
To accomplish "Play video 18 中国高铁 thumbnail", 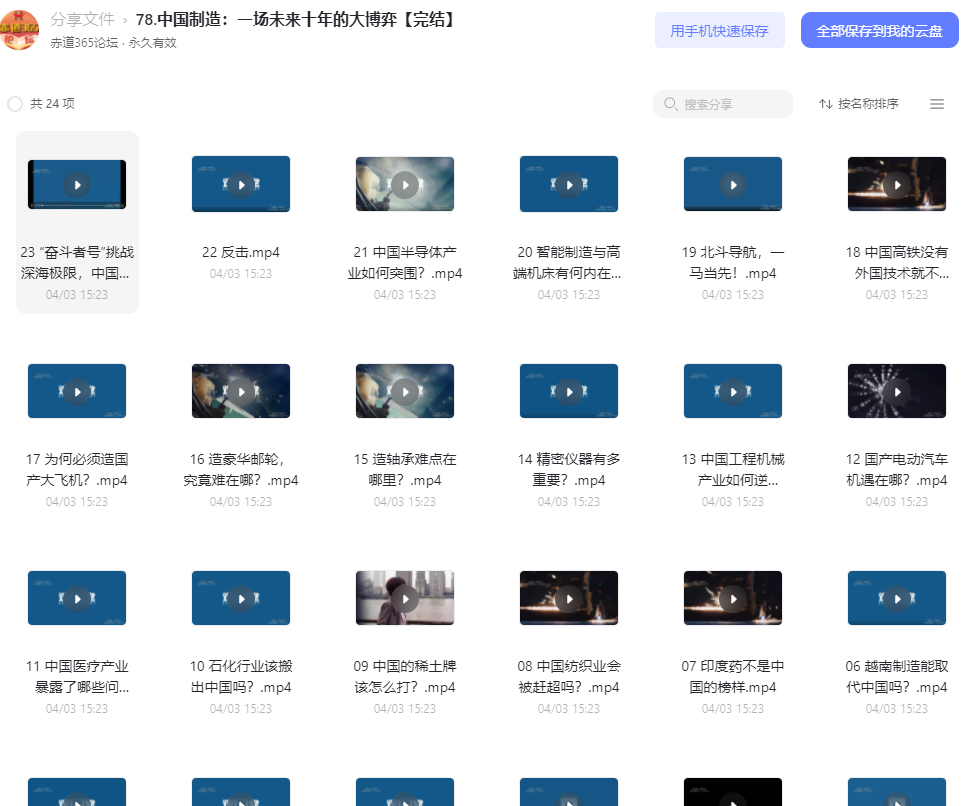I will click(897, 185).
